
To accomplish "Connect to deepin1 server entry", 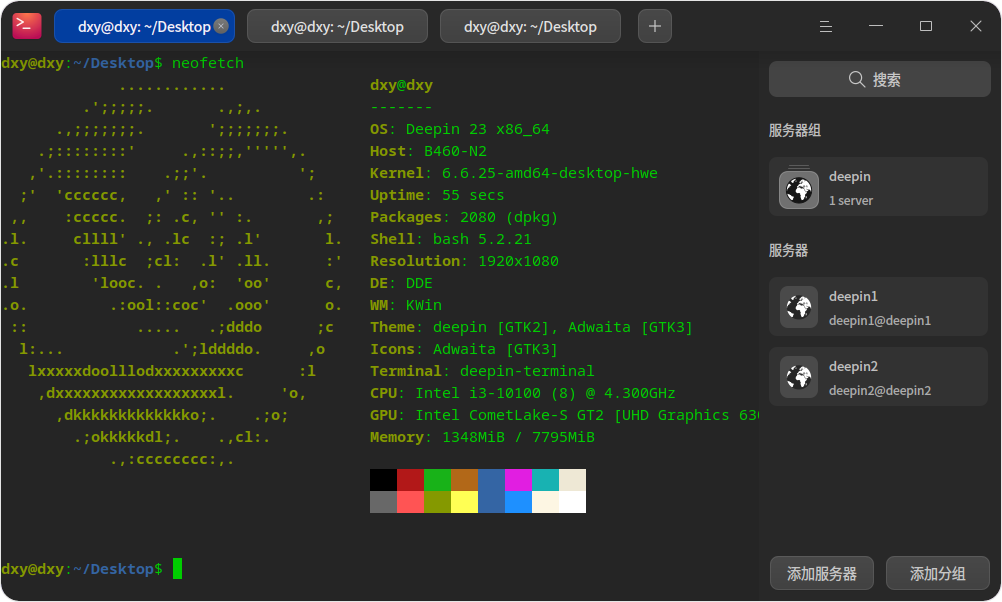I will coord(878,307).
